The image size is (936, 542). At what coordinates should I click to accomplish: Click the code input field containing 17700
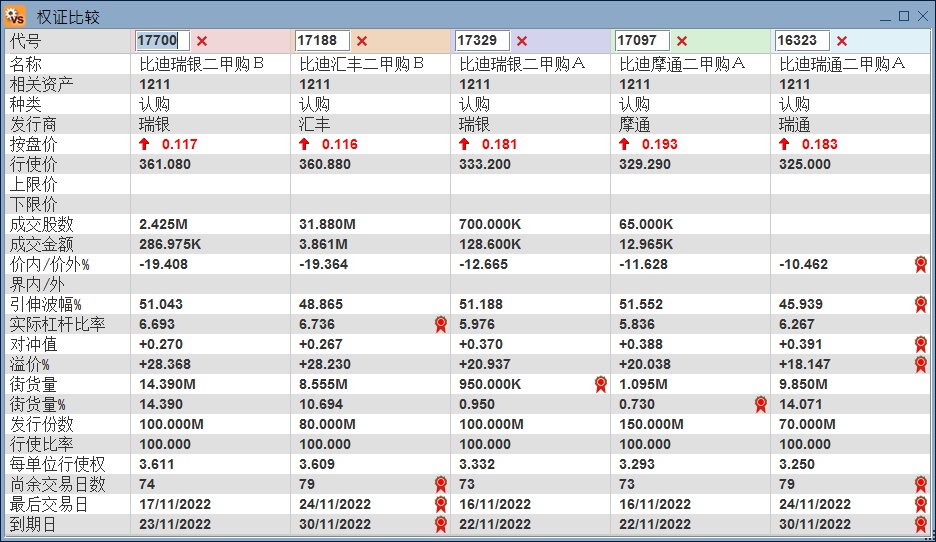pos(162,41)
